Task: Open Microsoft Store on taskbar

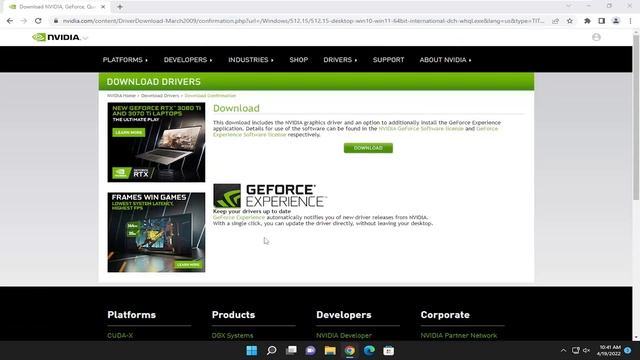Action: point(389,351)
